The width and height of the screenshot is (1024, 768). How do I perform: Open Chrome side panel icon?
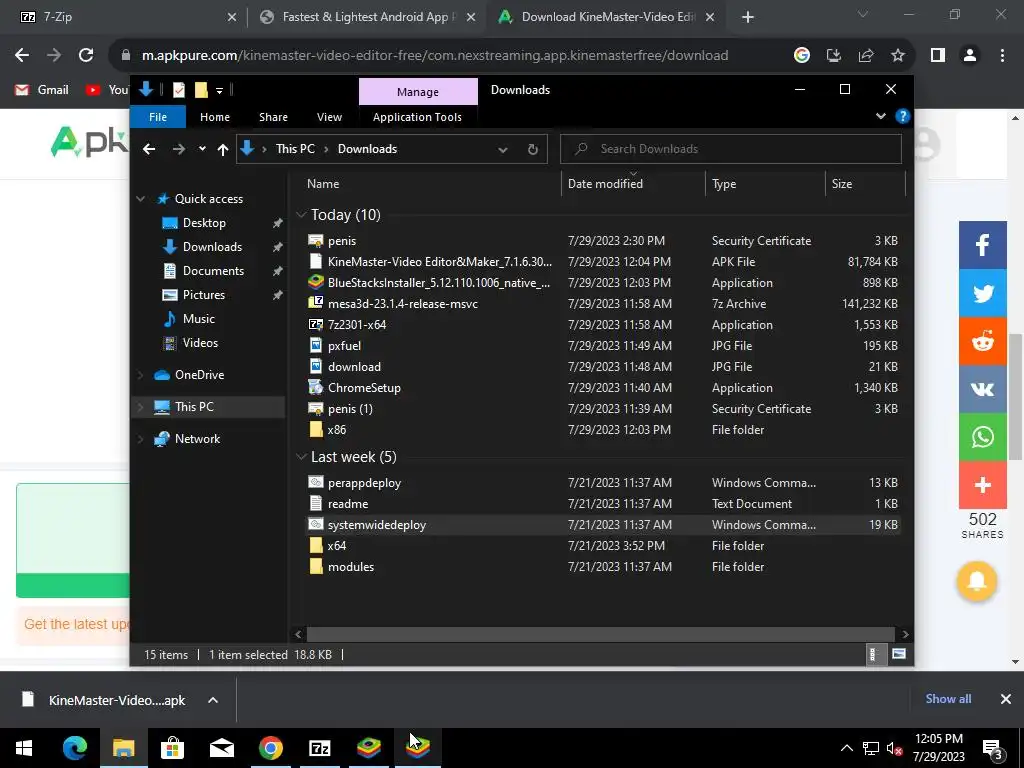938,56
